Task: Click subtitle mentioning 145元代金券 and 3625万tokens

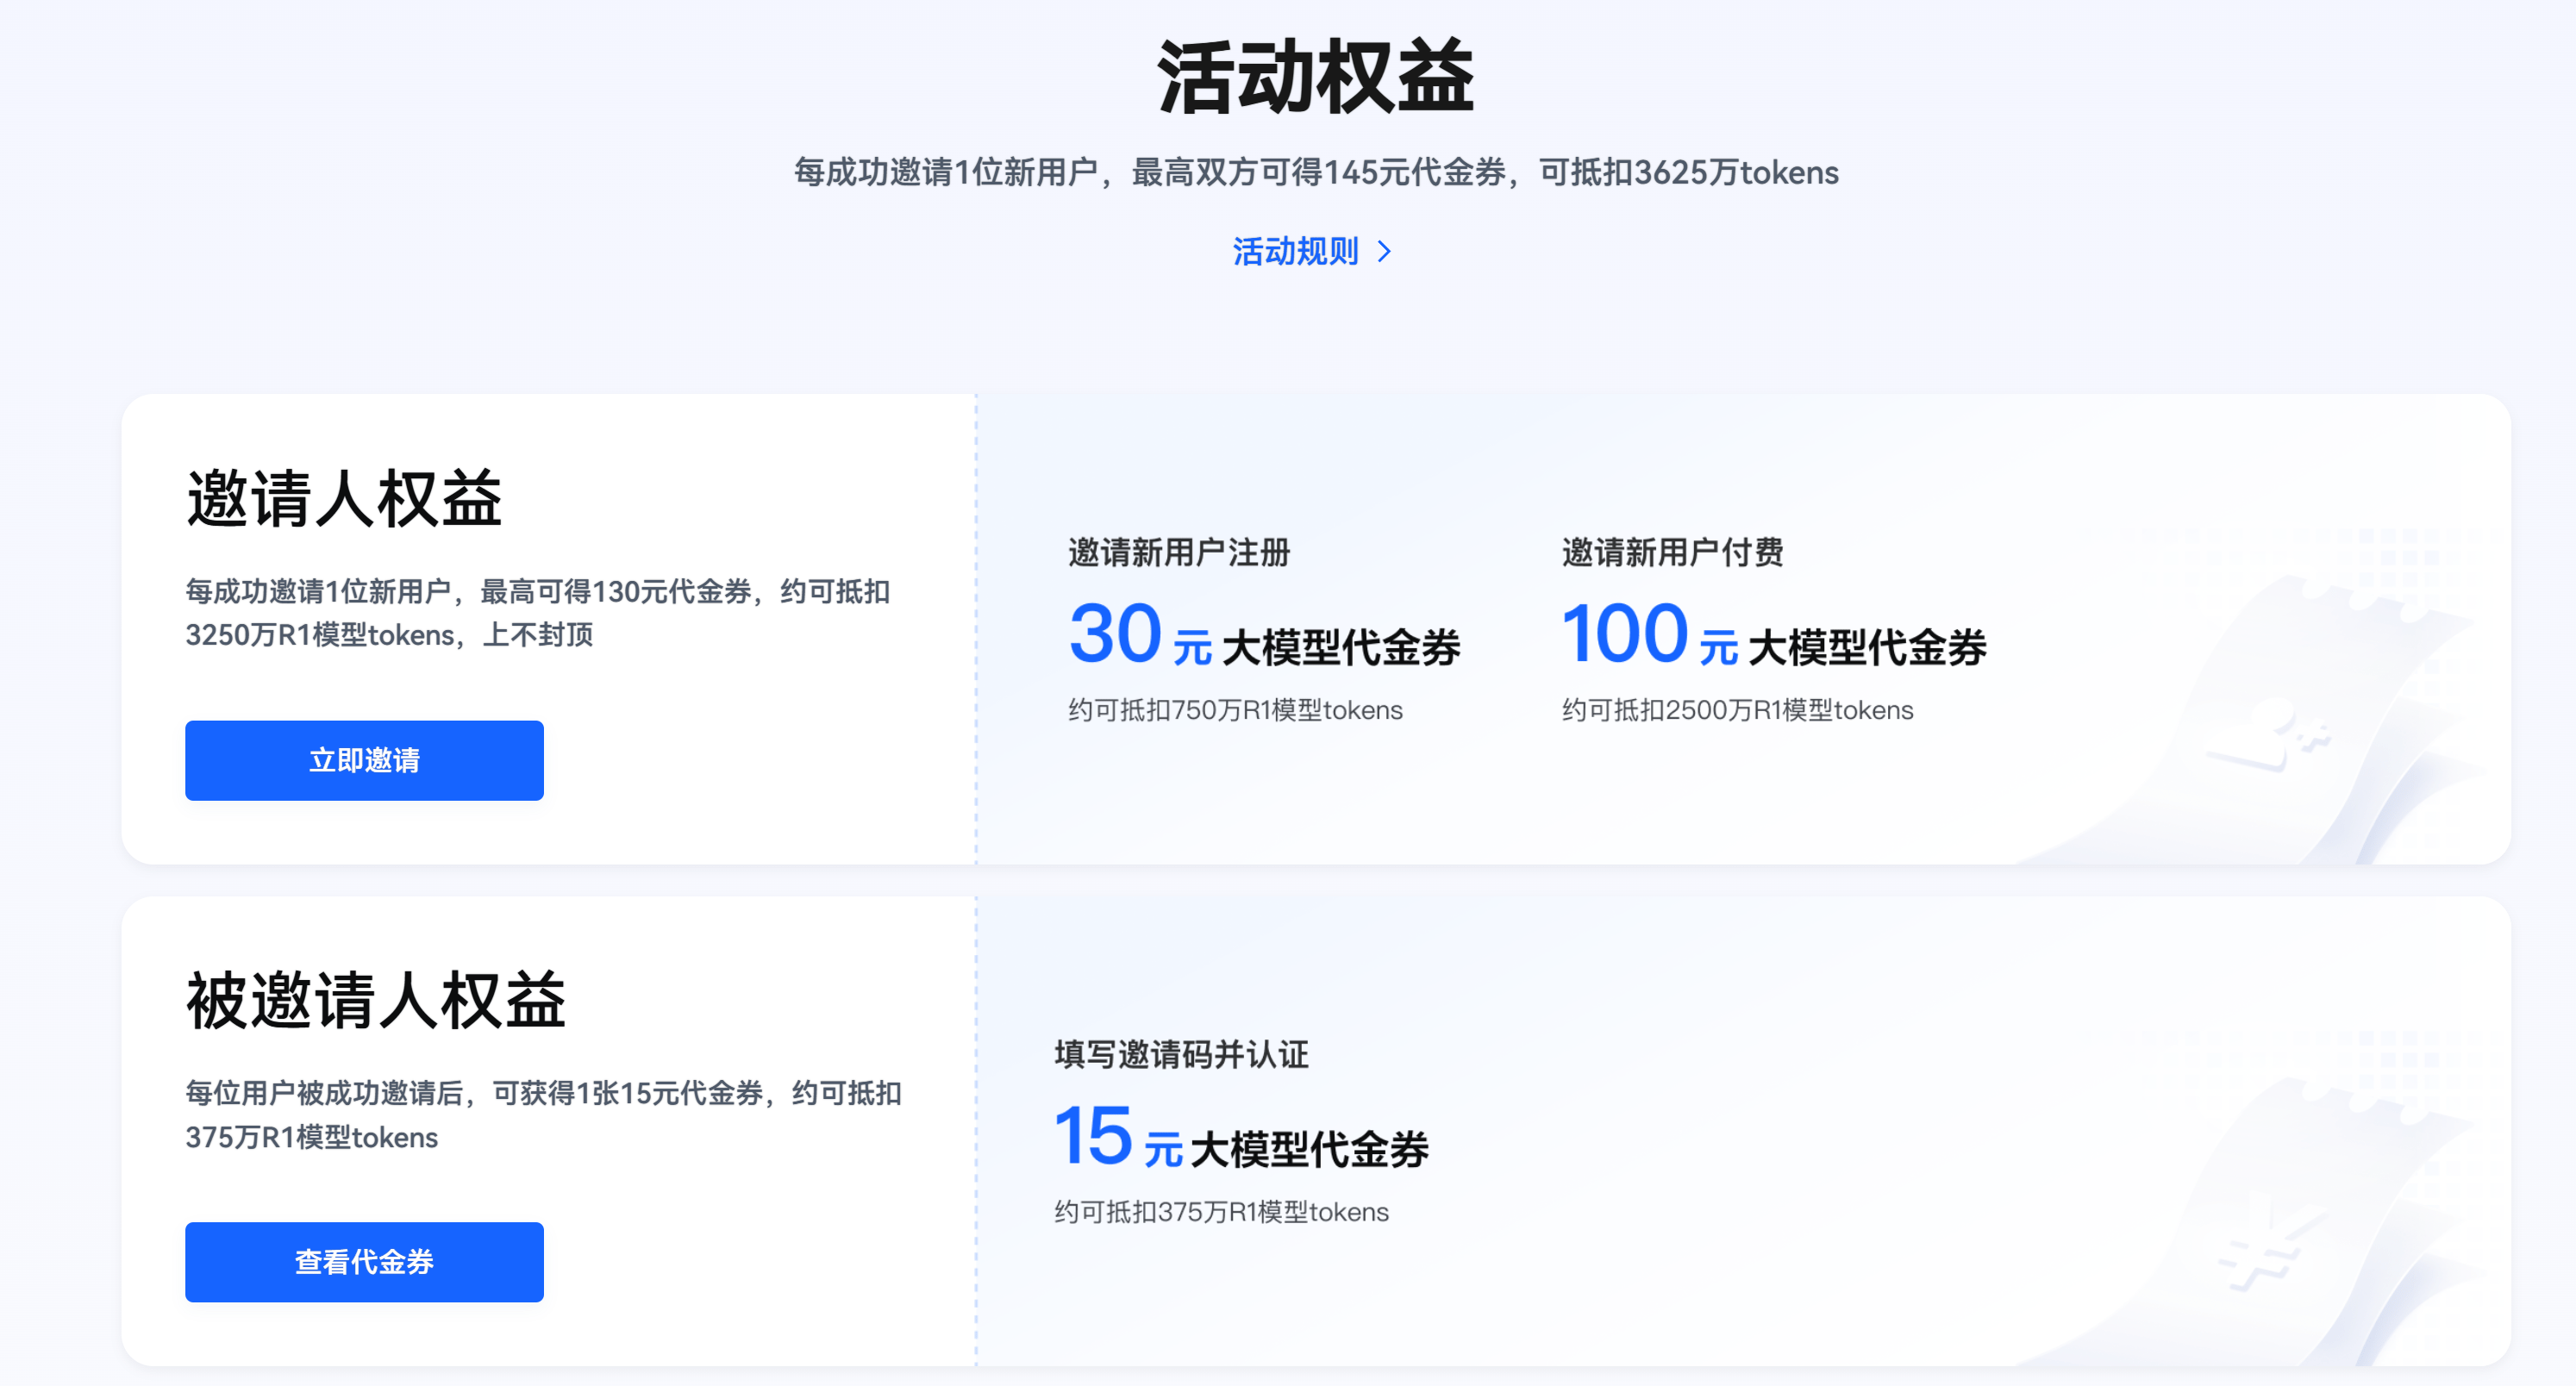Action: [x=1316, y=172]
